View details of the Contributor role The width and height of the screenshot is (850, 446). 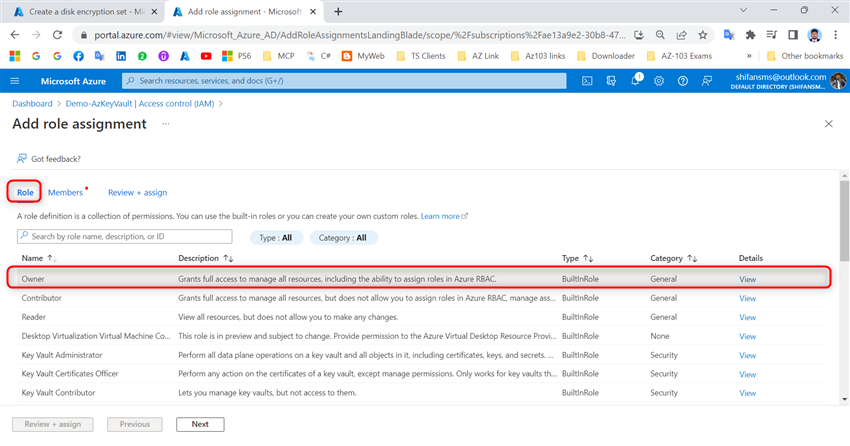point(747,299)
